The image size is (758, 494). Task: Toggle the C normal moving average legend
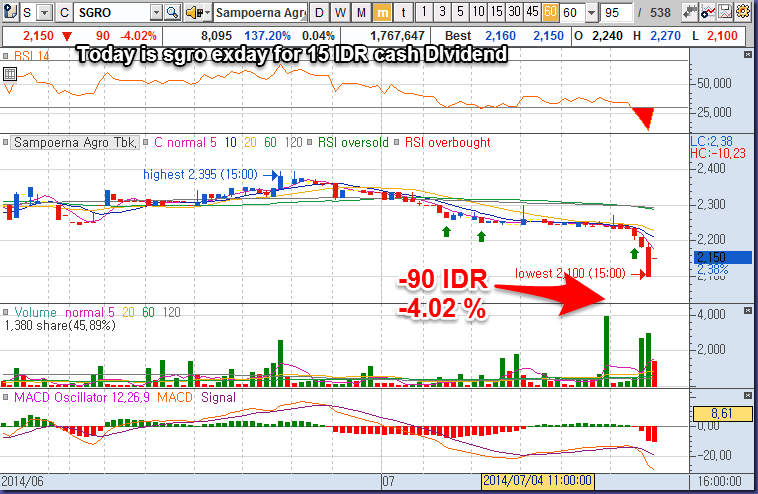click(185, 143)
